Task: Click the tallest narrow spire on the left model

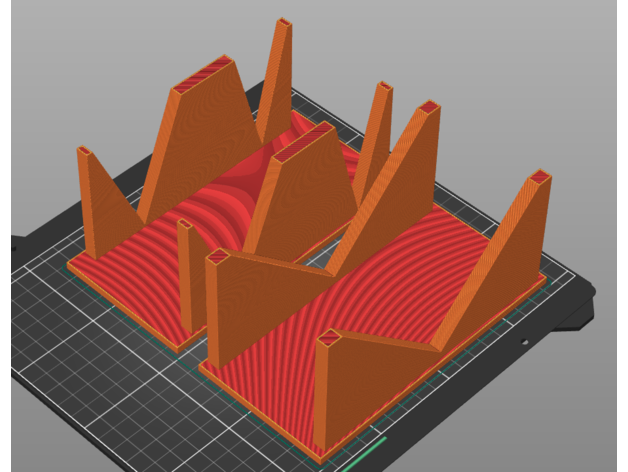Action: 277,80
